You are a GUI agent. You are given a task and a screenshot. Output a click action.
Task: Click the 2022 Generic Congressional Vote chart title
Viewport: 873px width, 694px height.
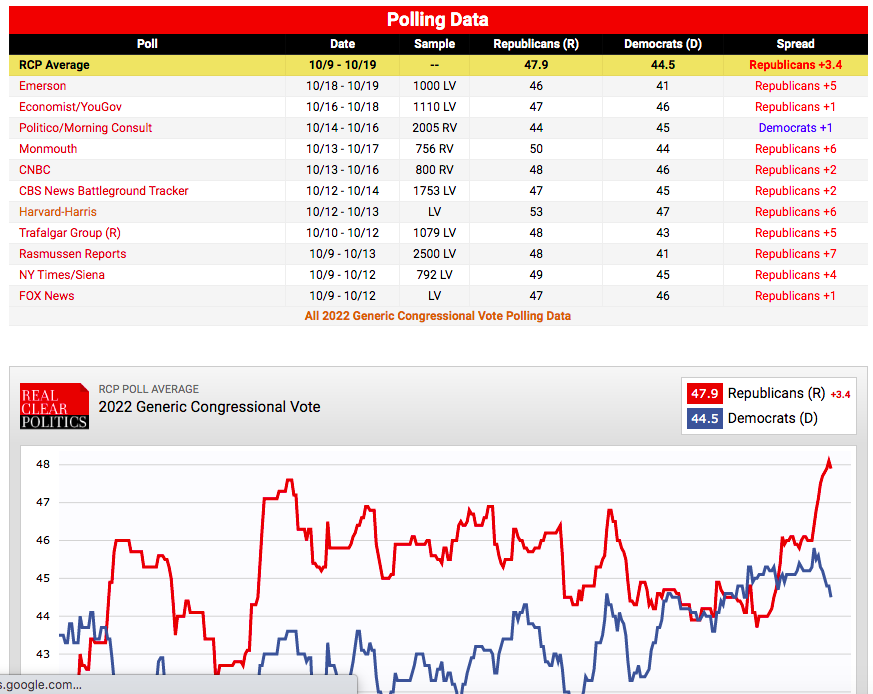pyautogui.click(x=209, y=407)
